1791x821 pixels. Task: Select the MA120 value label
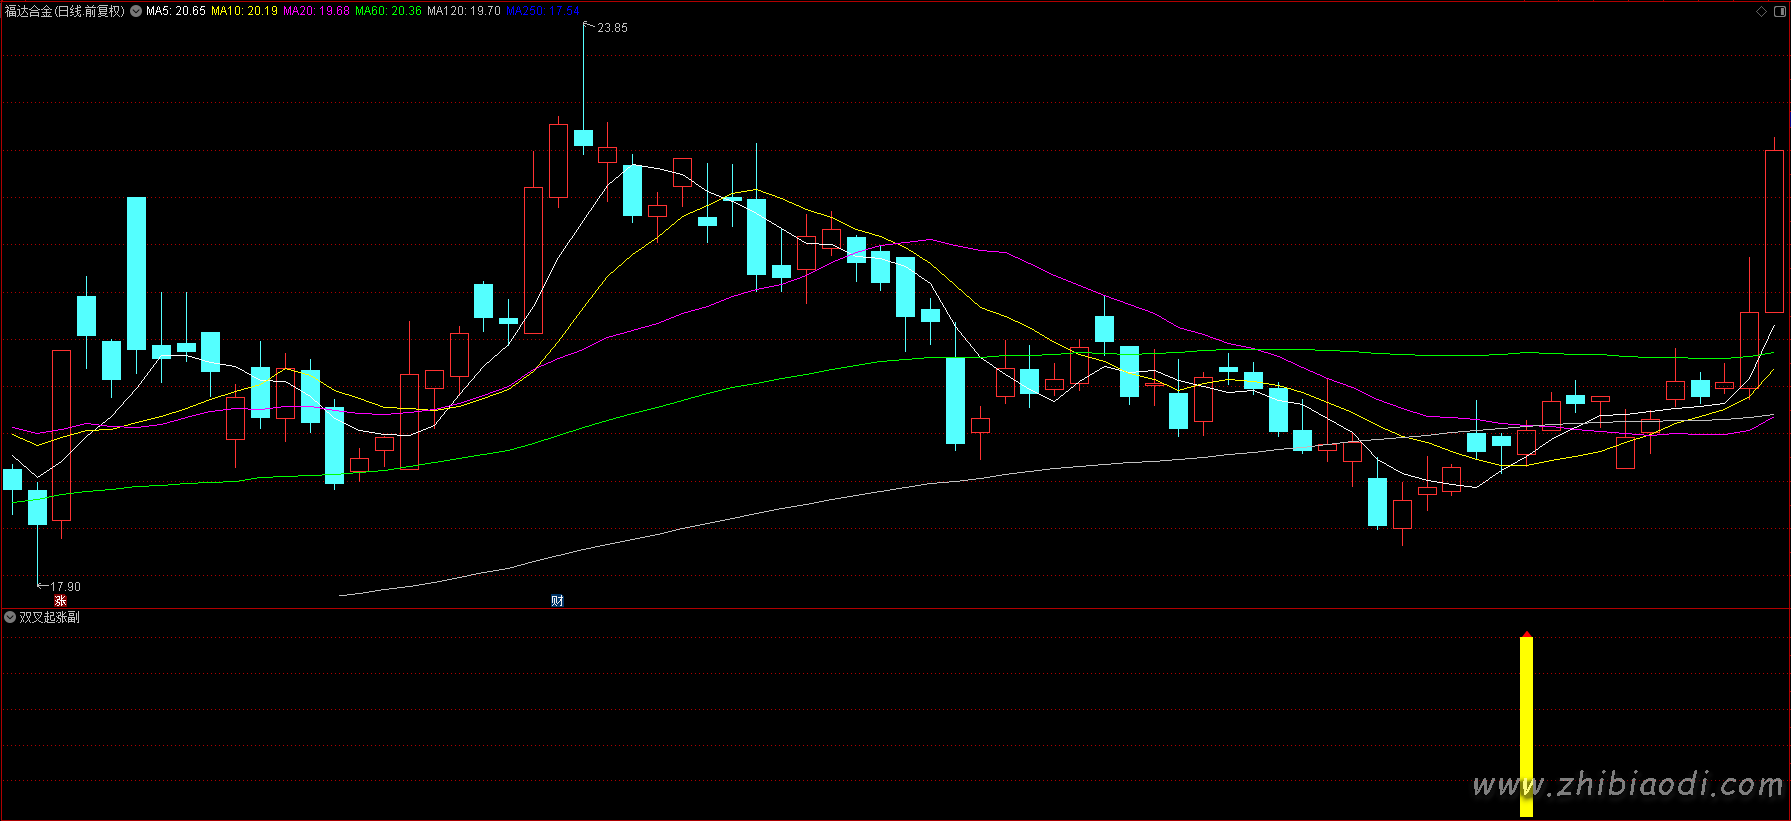pyautogui.click(x=464, y=12)
